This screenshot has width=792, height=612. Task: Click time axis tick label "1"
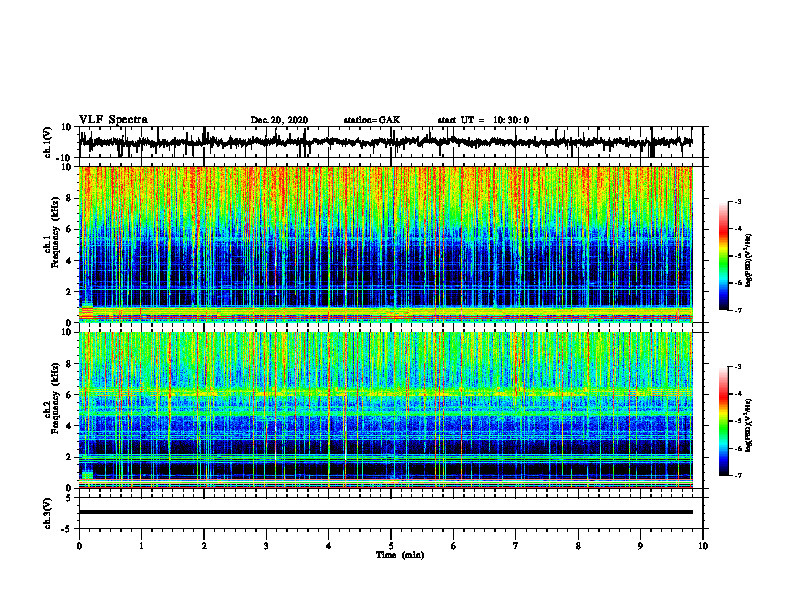point(141,546)
